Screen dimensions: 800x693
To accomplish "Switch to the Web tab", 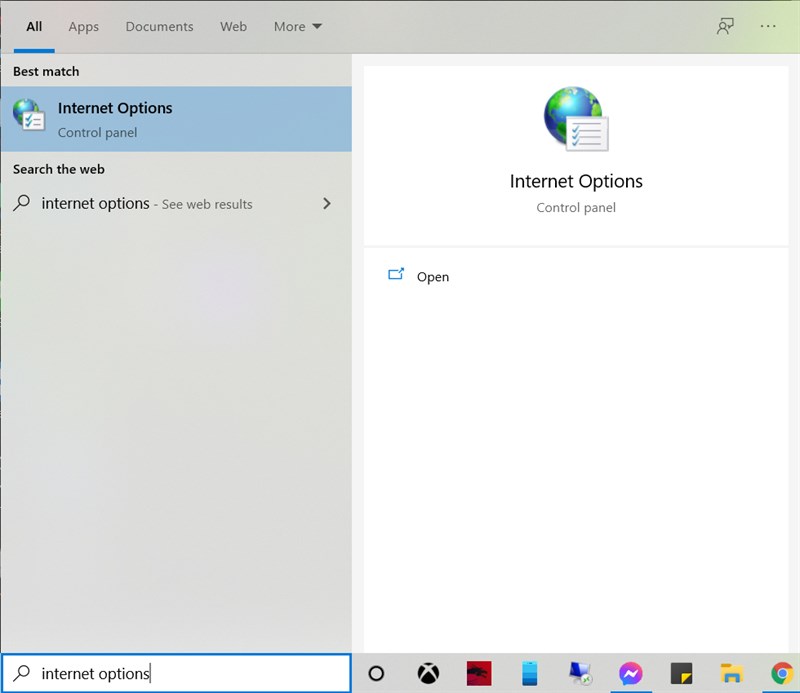I will (x=233, y=27).
